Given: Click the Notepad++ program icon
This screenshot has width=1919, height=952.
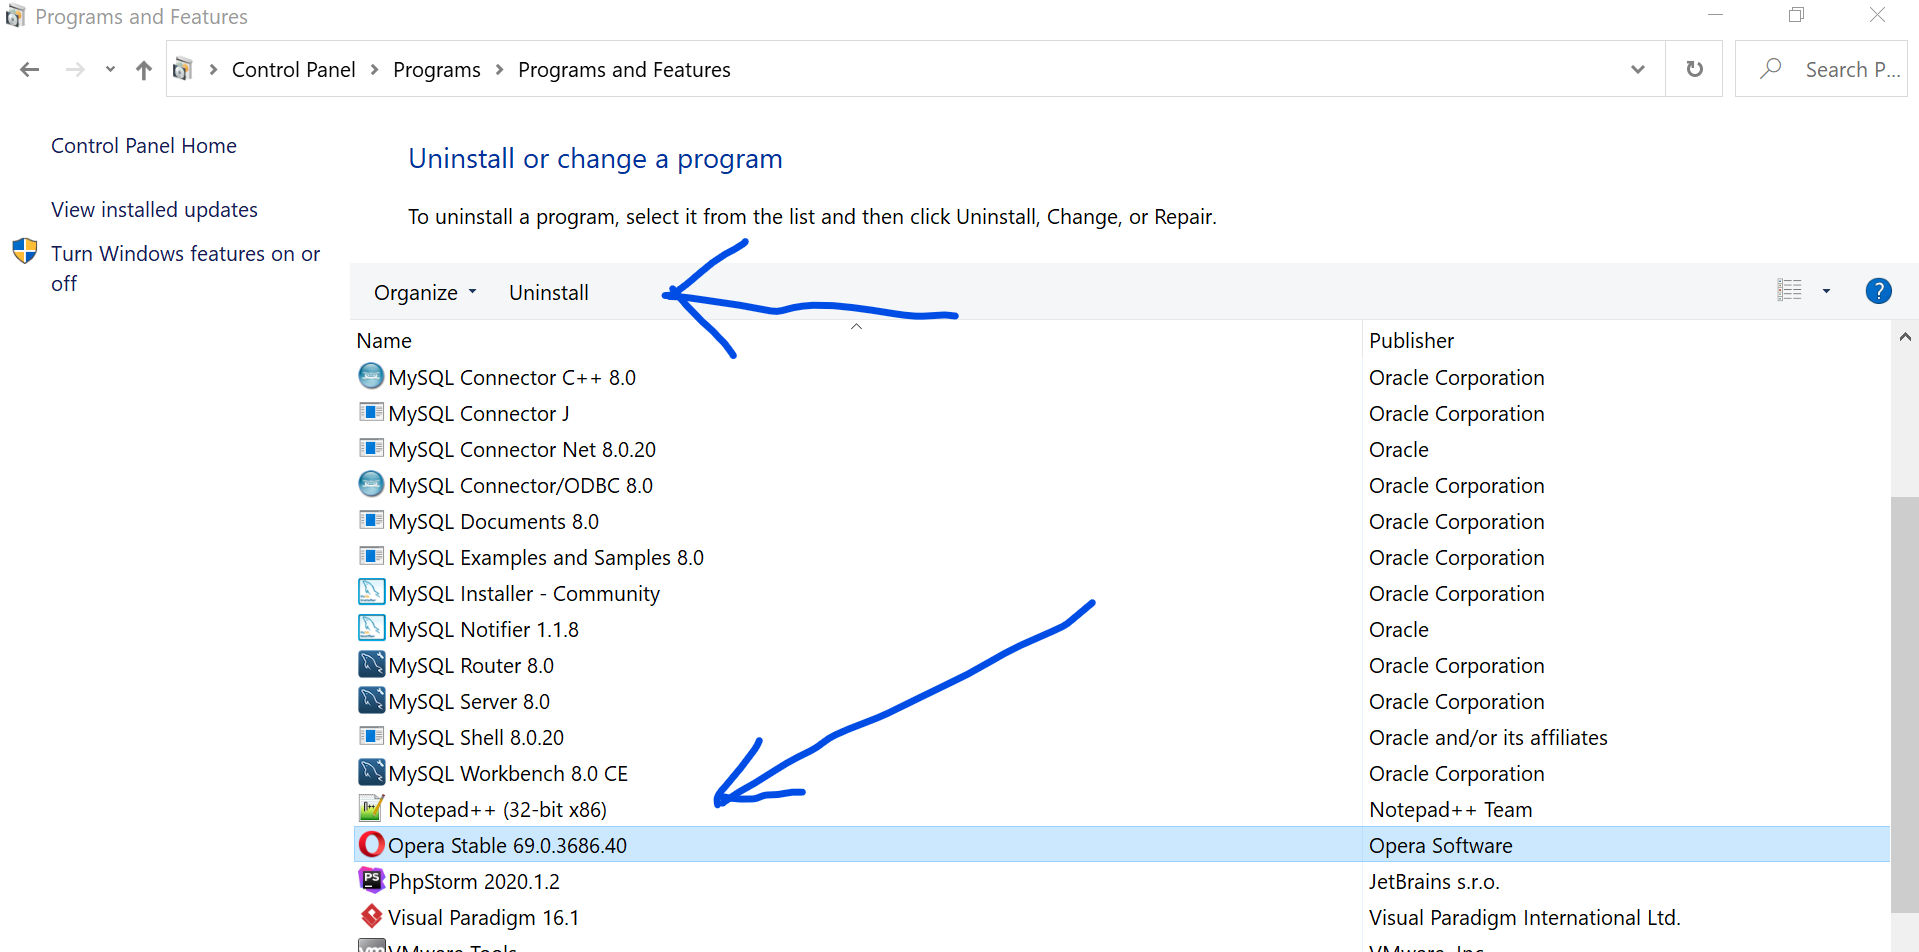Looking at the screenshot, I should [x=371, y=808].
